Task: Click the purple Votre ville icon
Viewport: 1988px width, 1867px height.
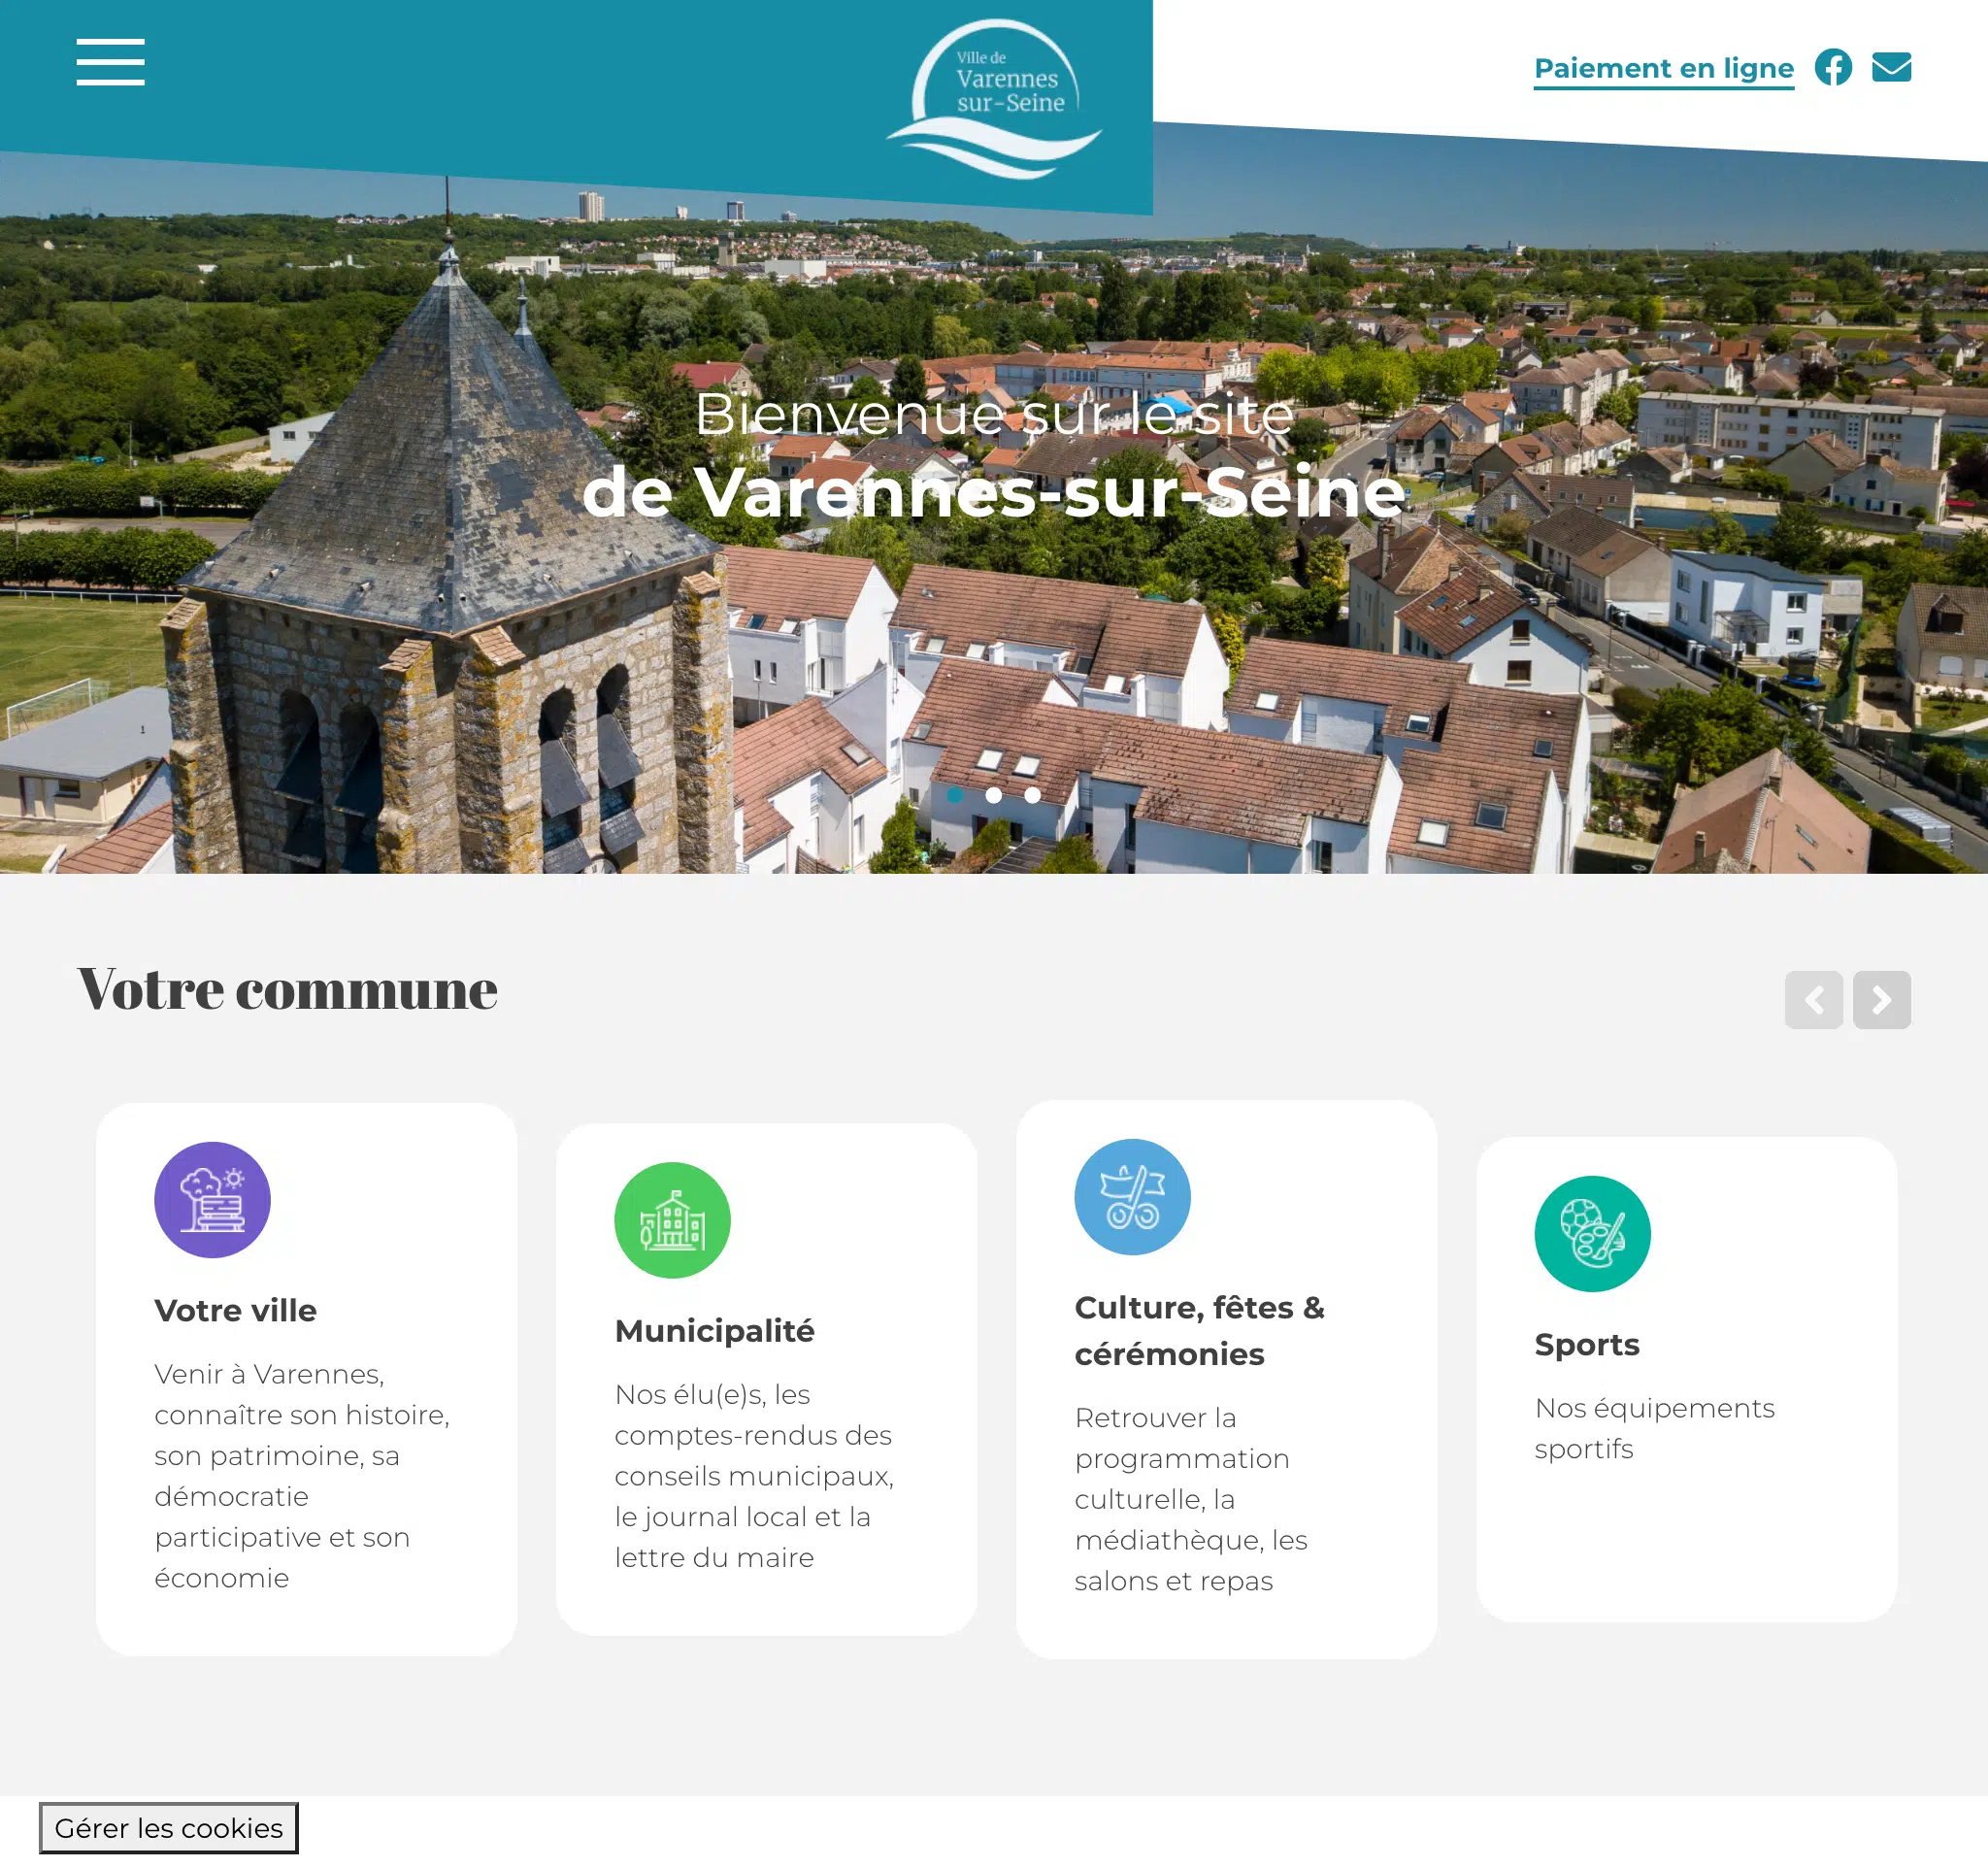Action: (x=212, y=1199)
